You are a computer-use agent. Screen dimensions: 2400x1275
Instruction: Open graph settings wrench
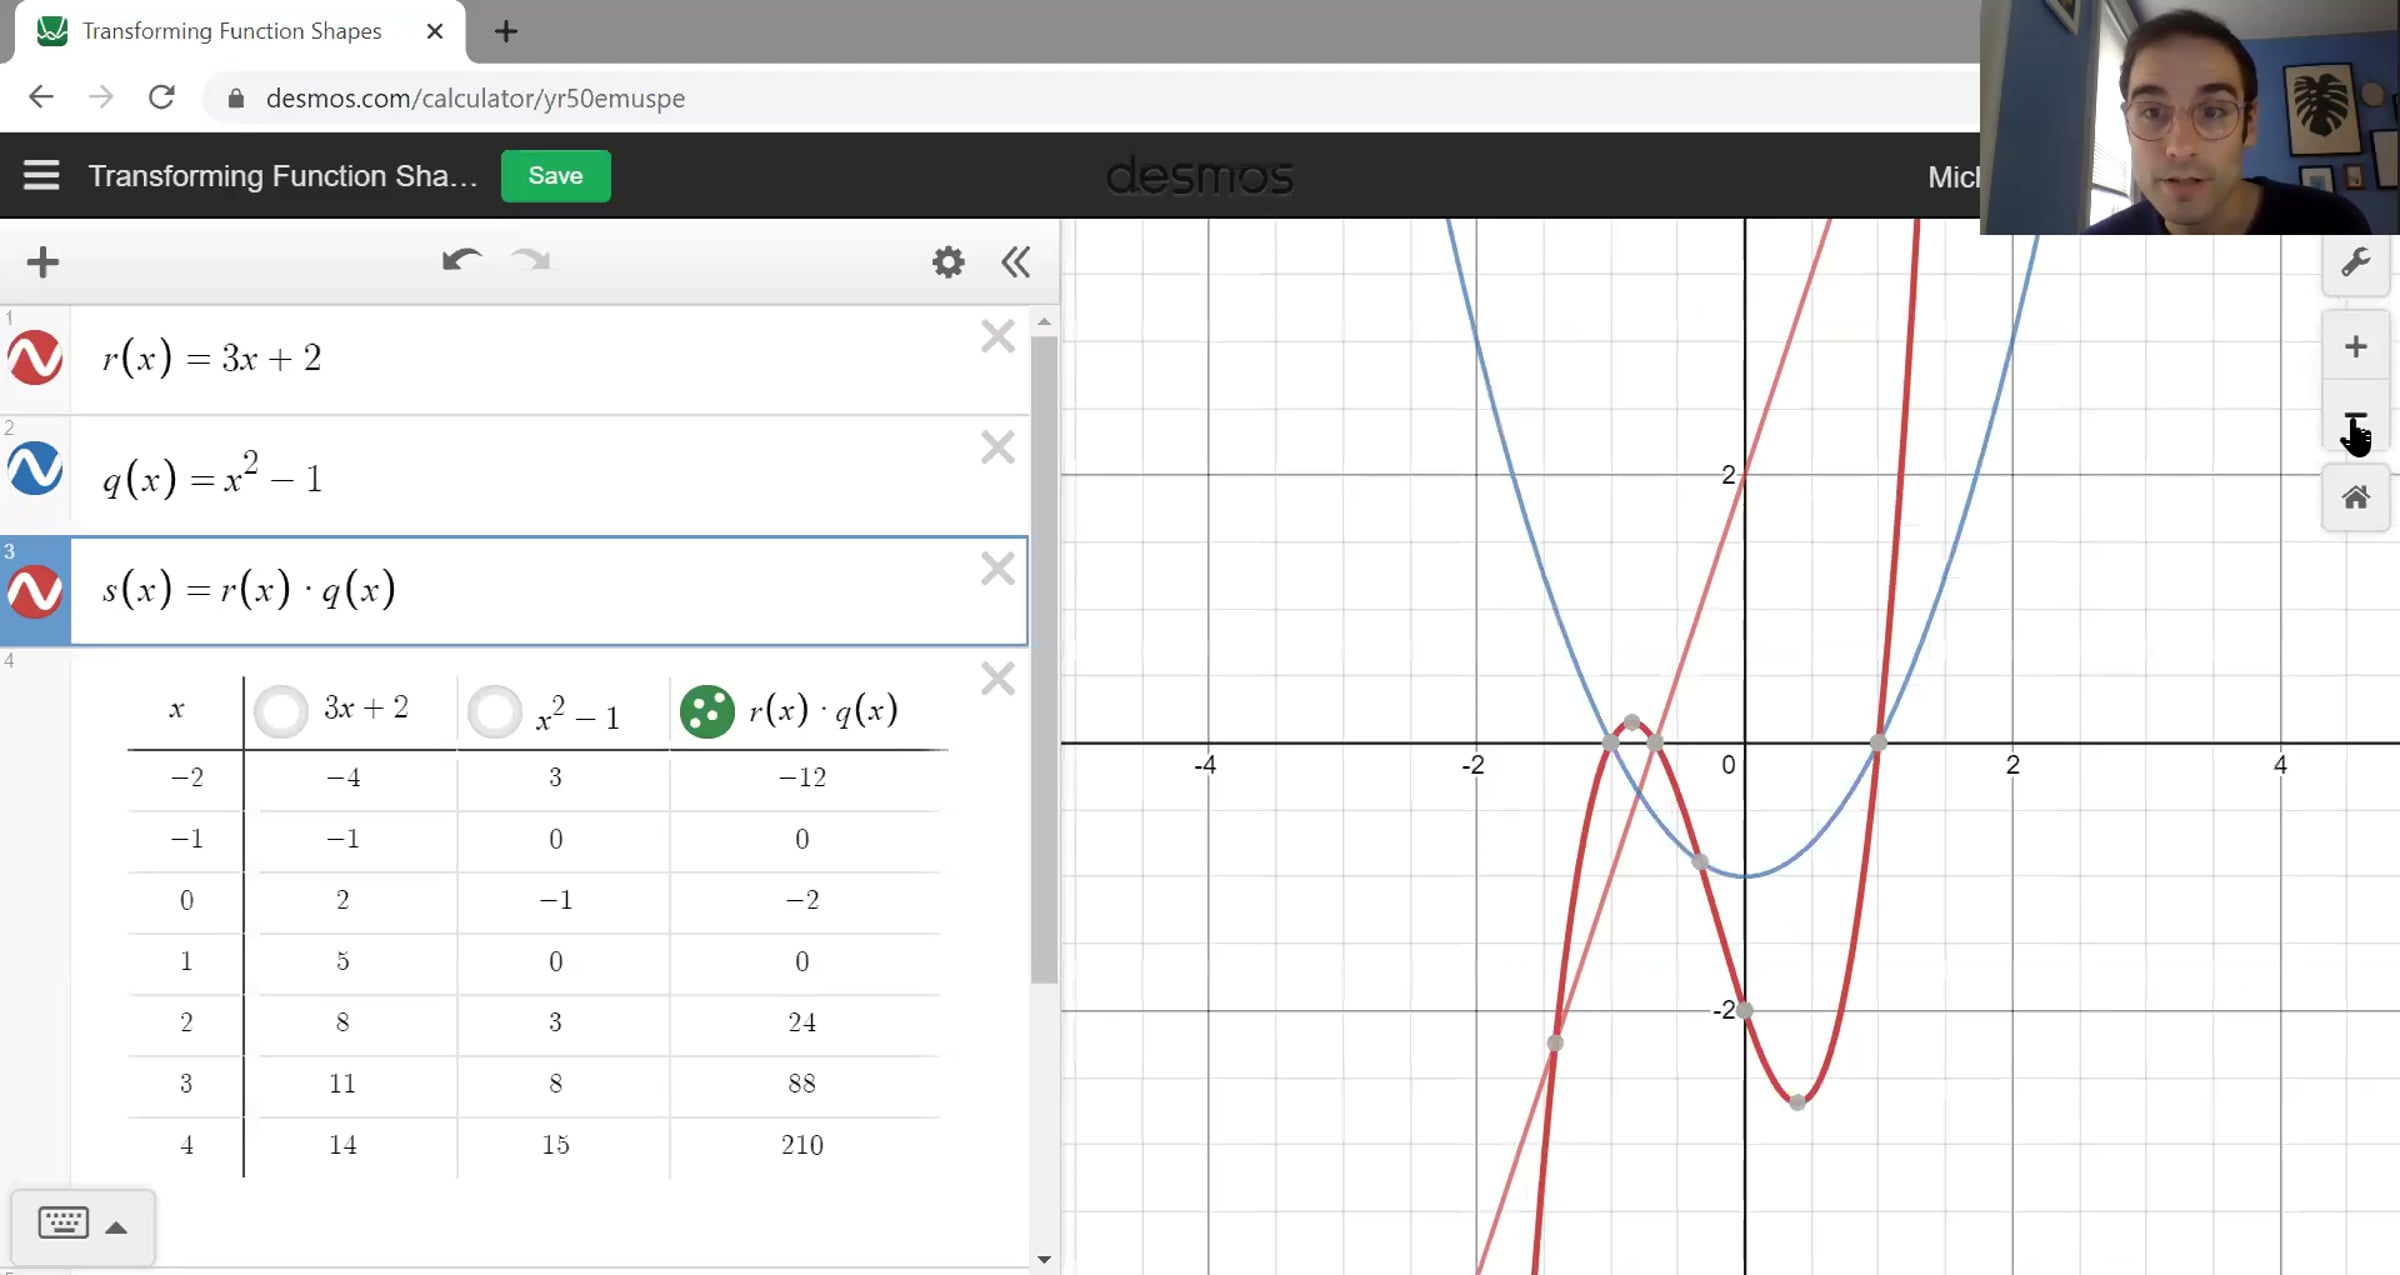[x=2355, y=263]
